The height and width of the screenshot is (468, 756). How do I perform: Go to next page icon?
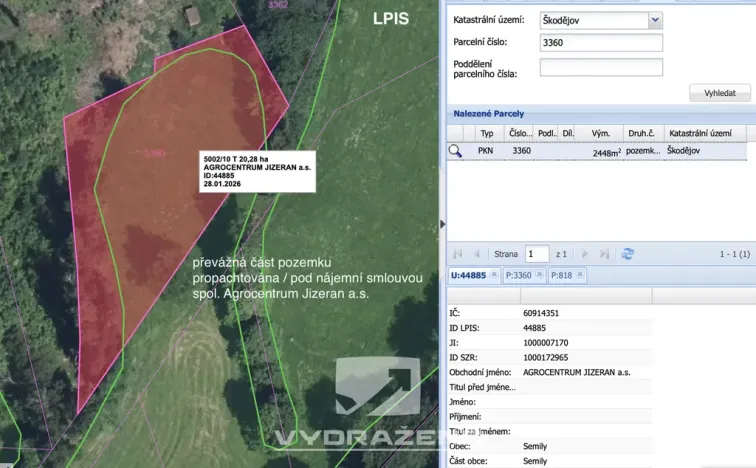tap(585, 254)
